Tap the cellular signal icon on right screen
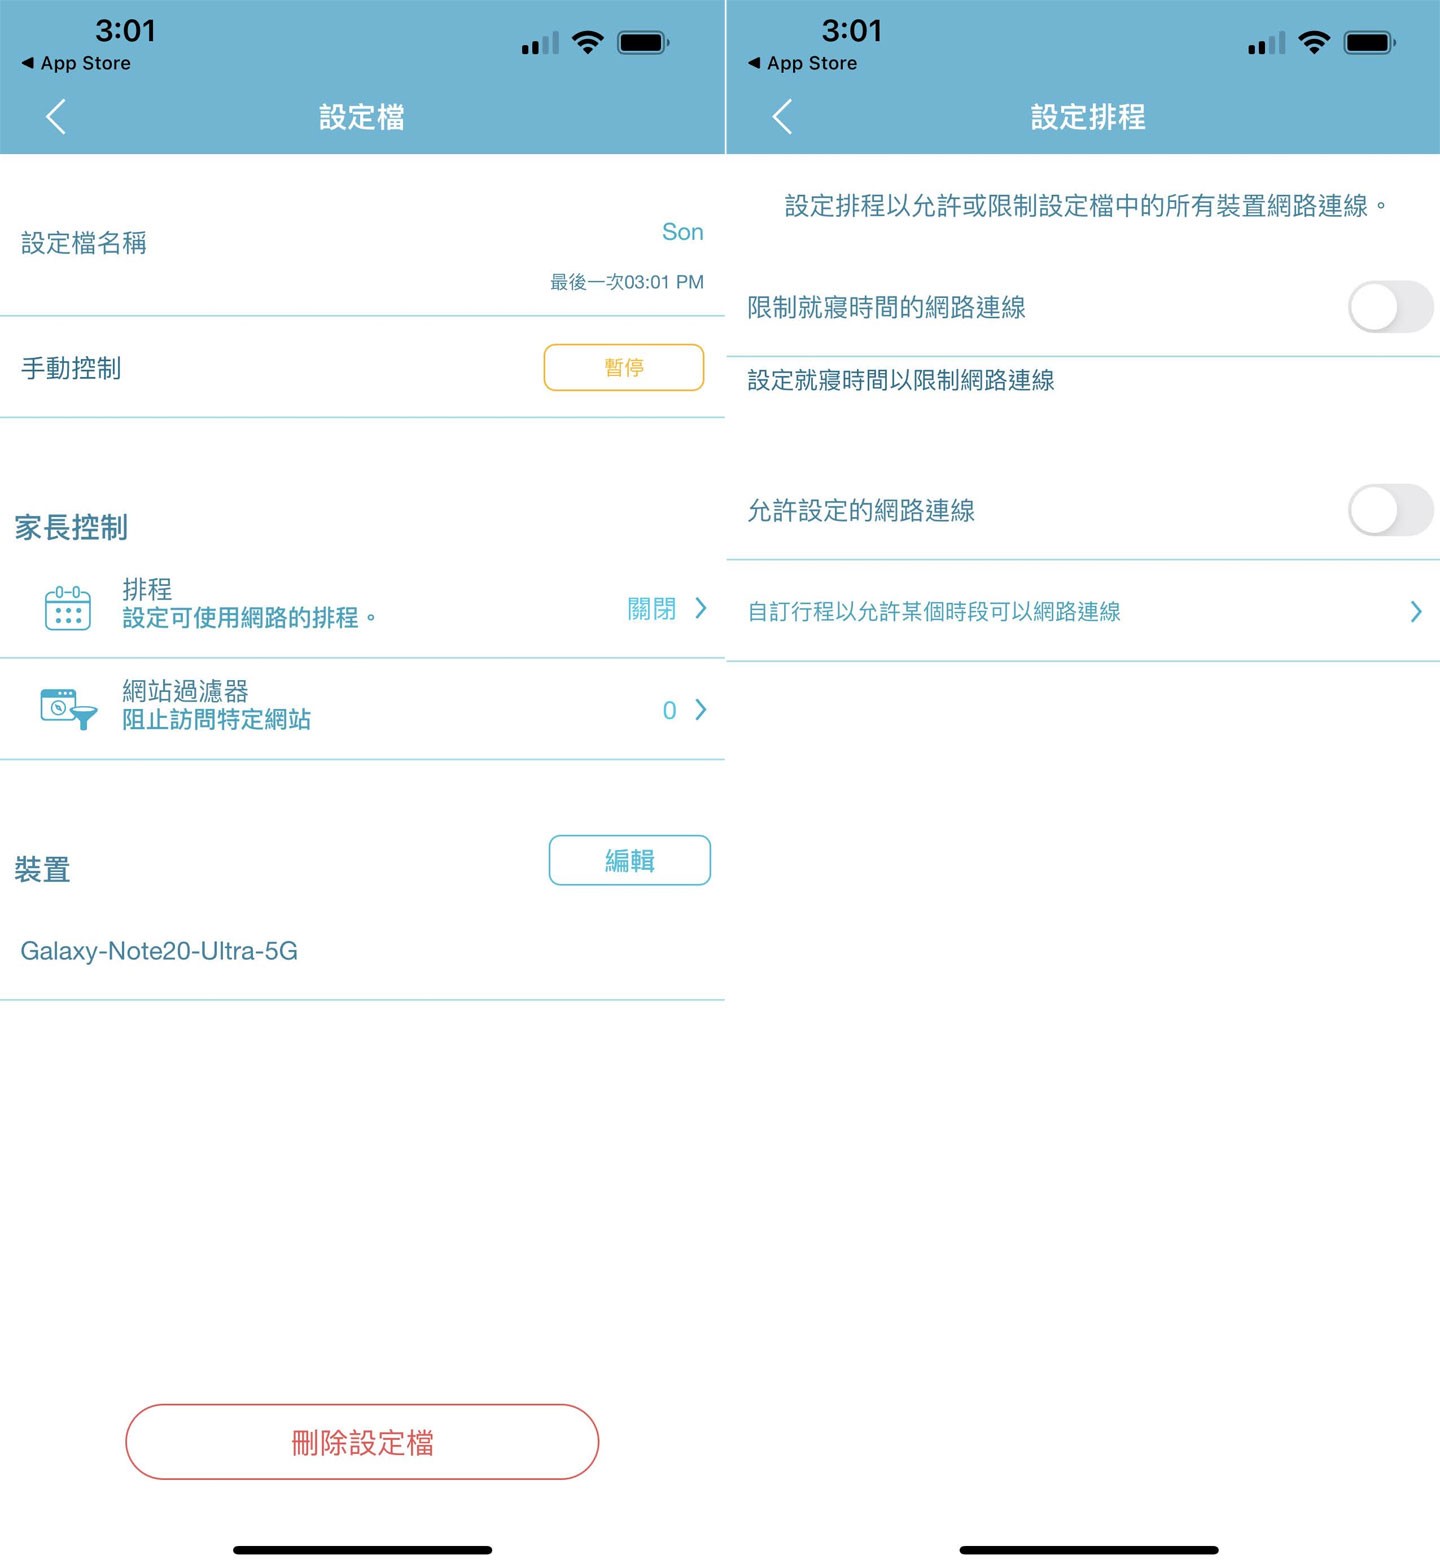Image resolution: width=1440 pixels, height=1568 pixels. [1266, 43]
